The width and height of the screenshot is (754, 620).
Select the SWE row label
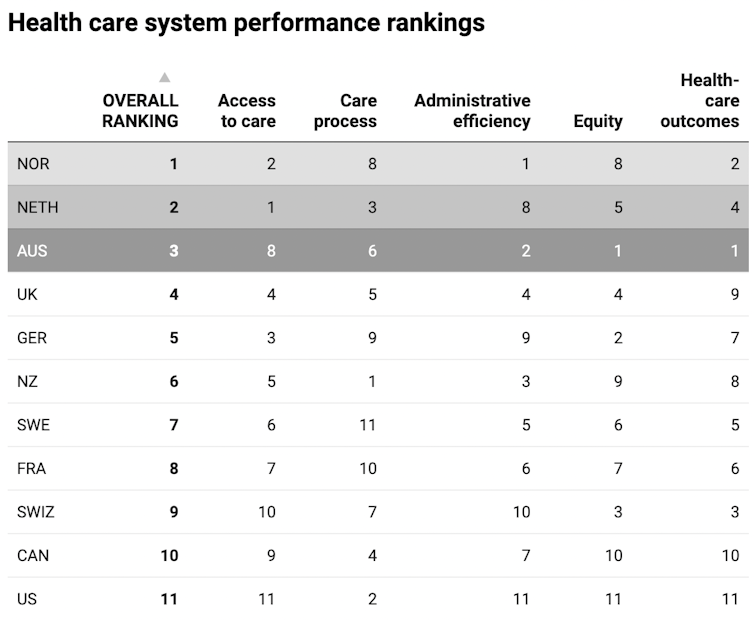(33, 425)
